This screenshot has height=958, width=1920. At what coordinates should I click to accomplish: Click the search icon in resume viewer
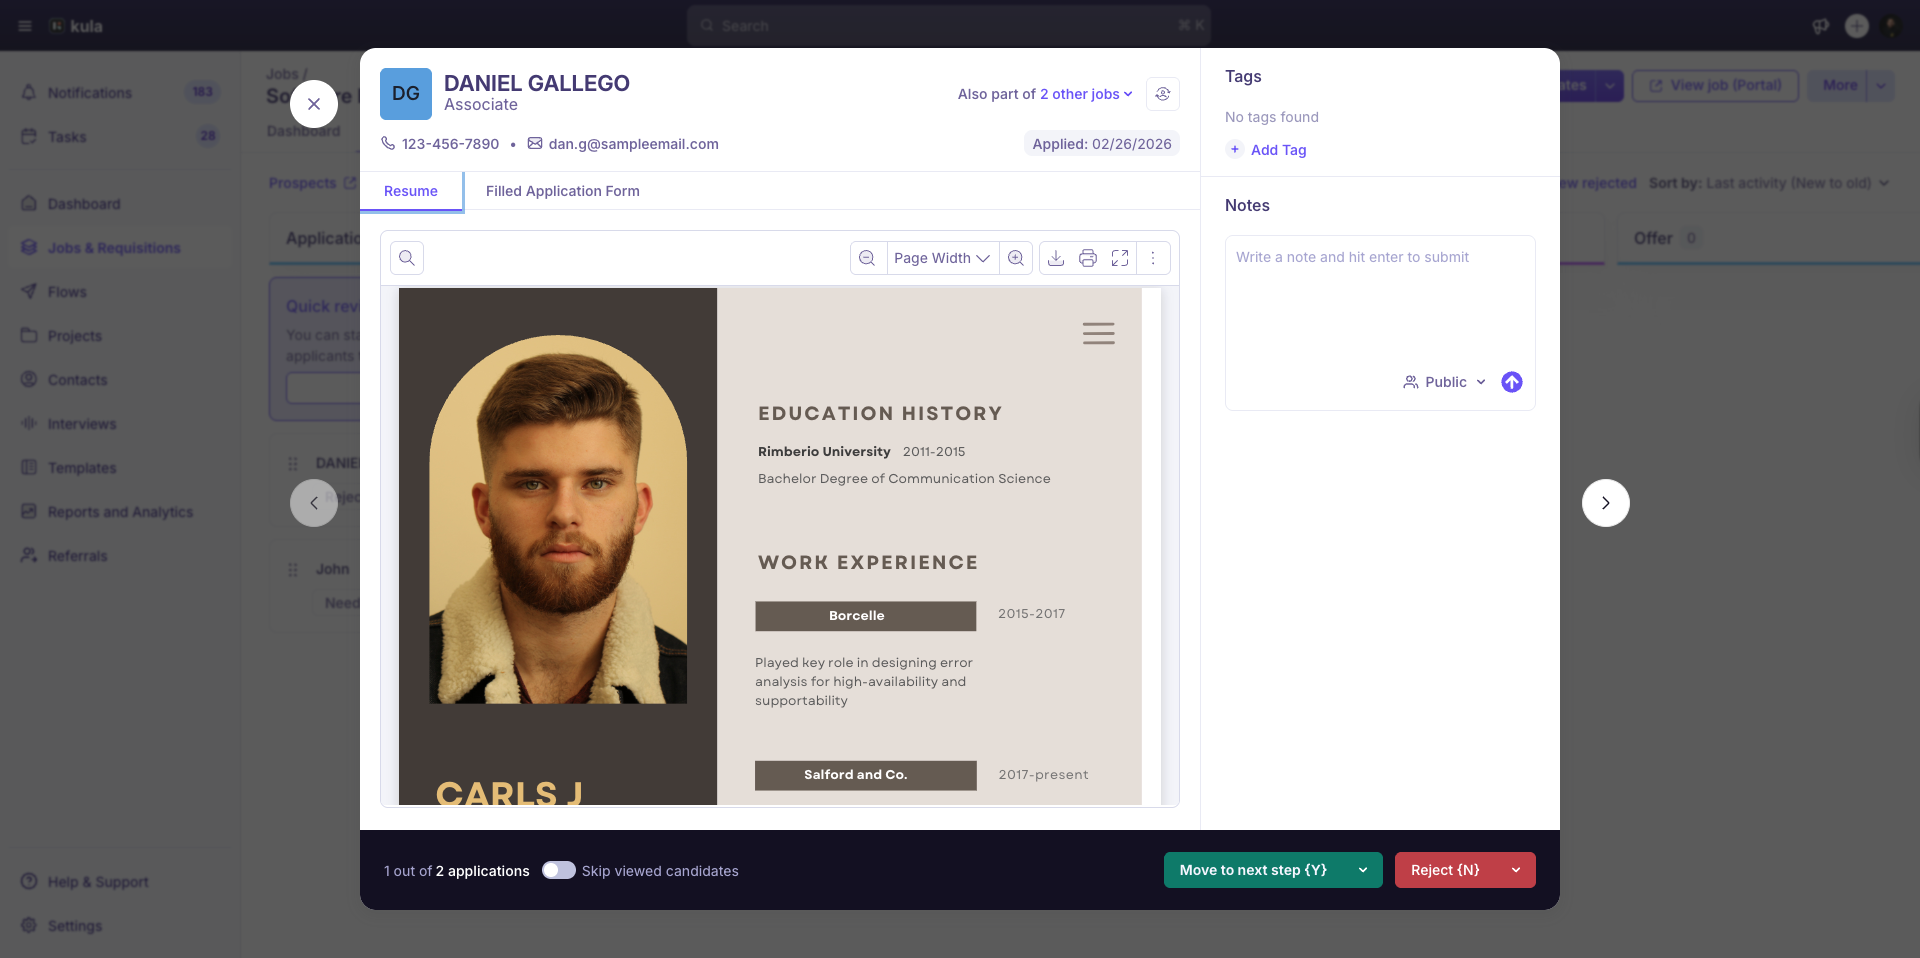click(x=407, y=258)
